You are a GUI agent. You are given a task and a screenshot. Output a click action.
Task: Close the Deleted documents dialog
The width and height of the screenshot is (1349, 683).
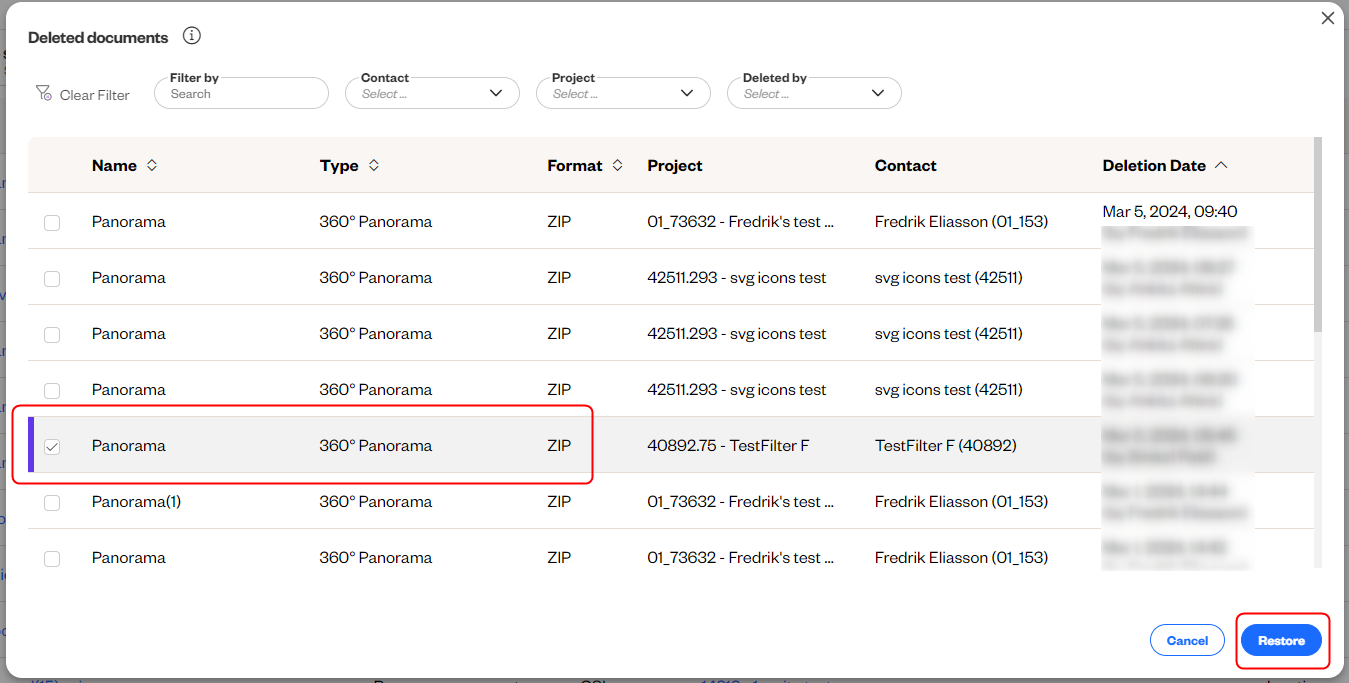point(1328,18)
